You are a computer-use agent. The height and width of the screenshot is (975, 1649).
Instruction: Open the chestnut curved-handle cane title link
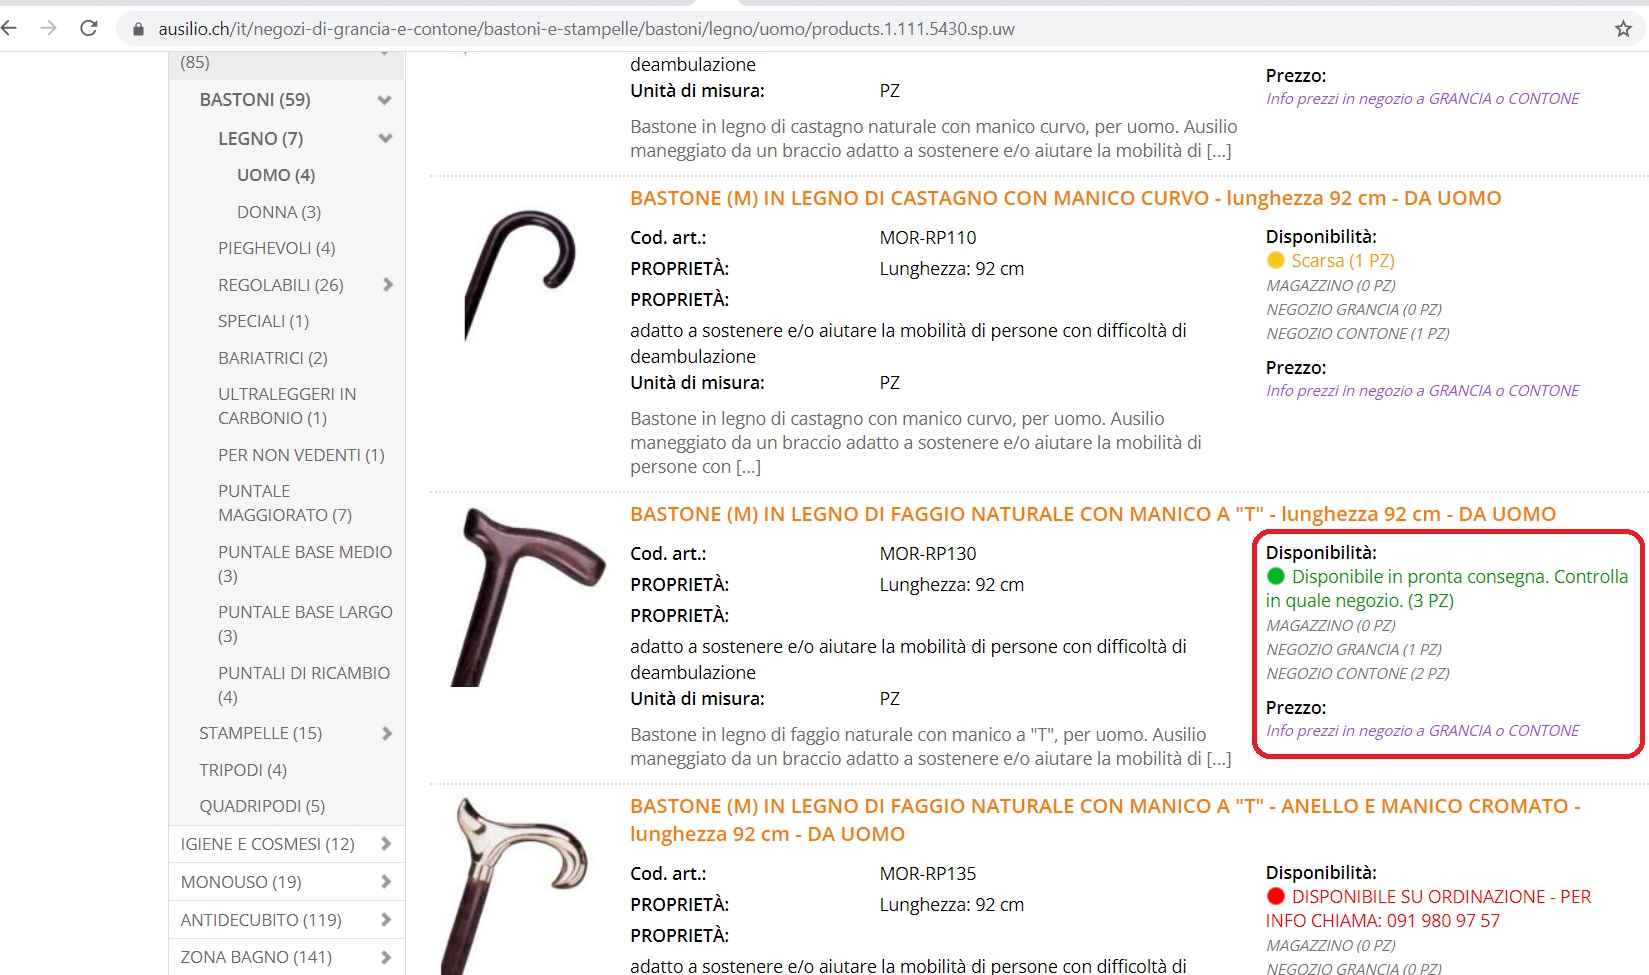click(1065, 198)
